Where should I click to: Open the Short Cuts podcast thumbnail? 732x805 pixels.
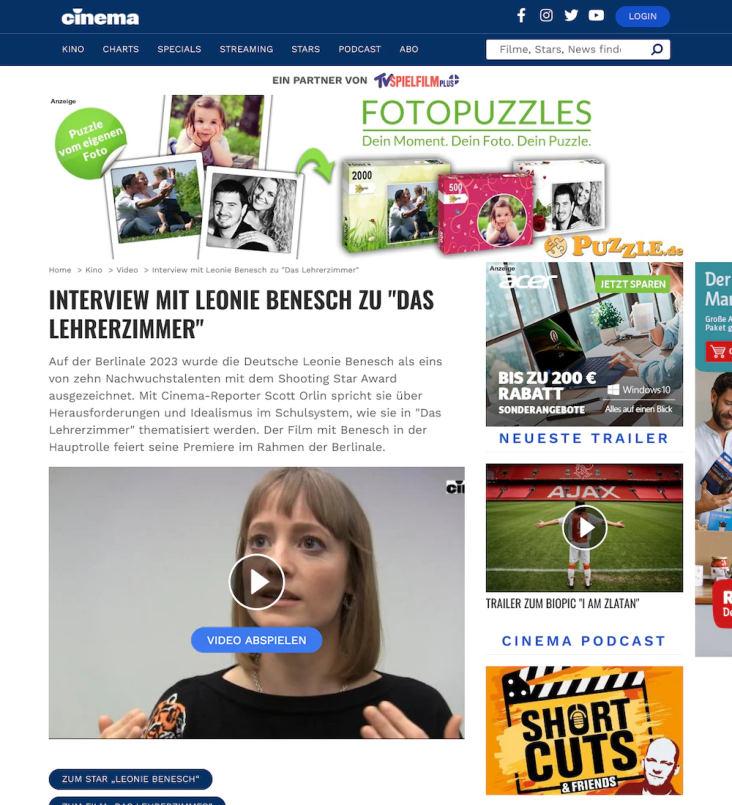584,731
